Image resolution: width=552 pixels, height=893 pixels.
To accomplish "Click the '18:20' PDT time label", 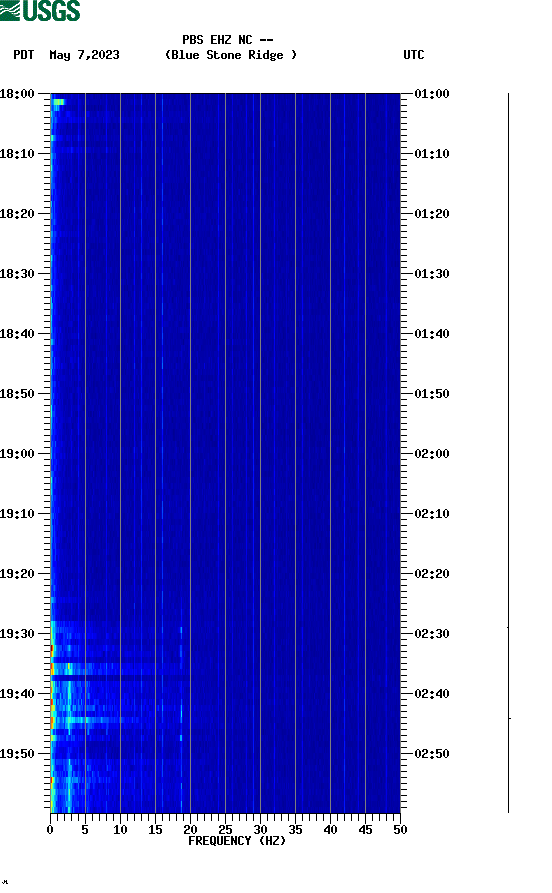I will pyautogui.click(x=17, y=214).
